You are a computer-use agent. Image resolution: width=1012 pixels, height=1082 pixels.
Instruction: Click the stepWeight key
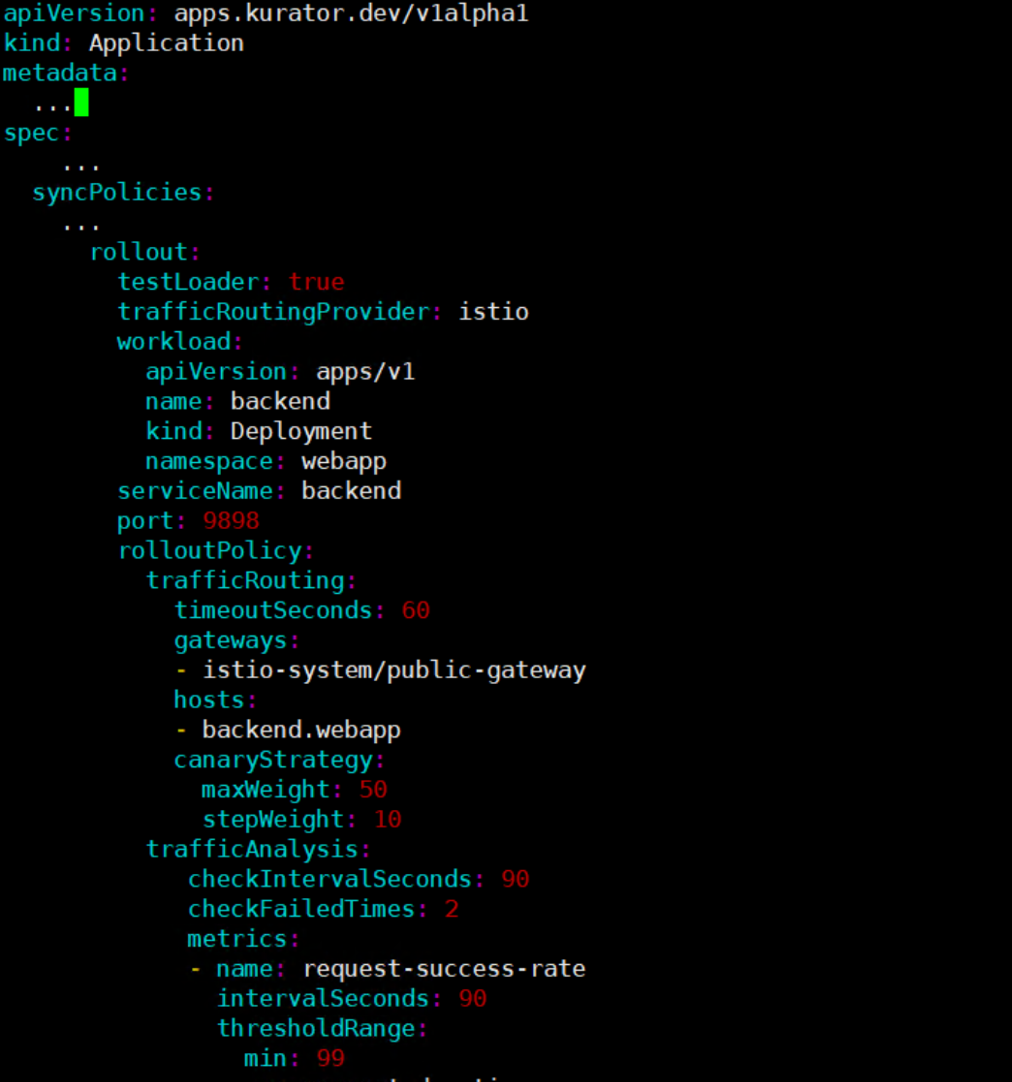[273, 818]
